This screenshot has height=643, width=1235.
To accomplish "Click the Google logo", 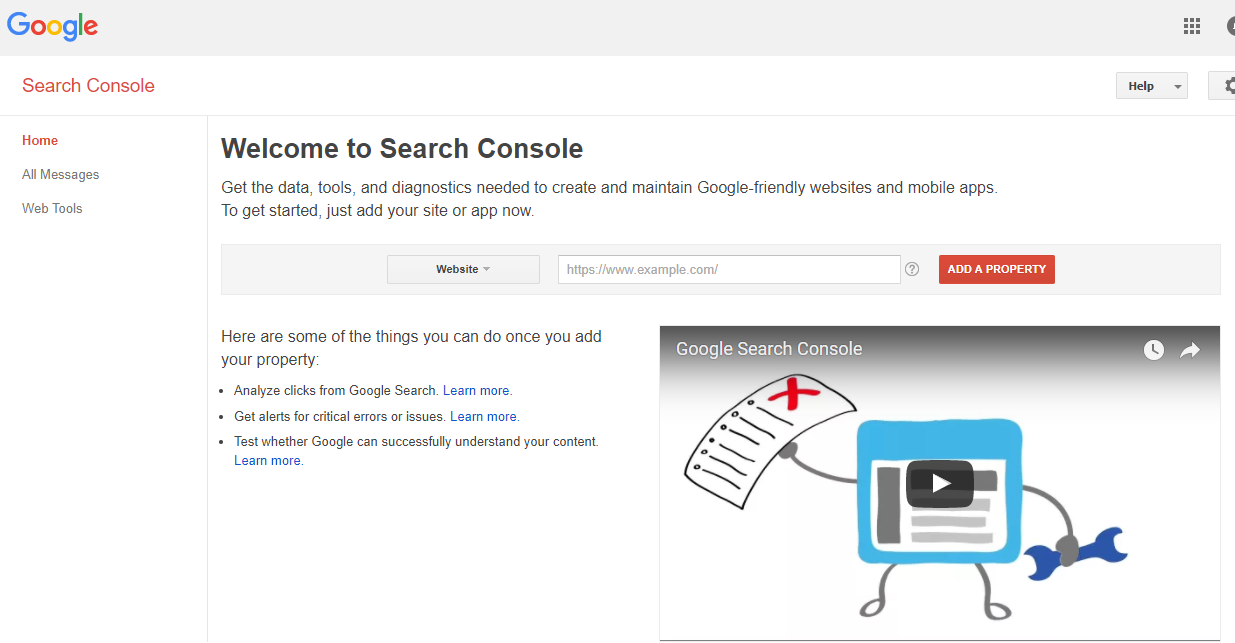I will pyautogui.click(x=52, y=27).
